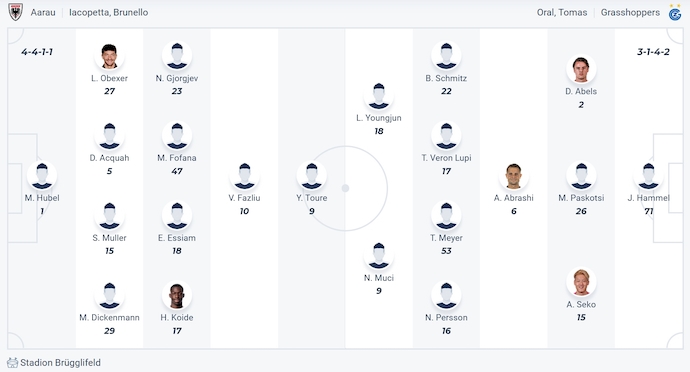The width and height of the screenshot is (690, 372).
Task: Open H. Koide's player photo
Action: [x=177, y=295]
